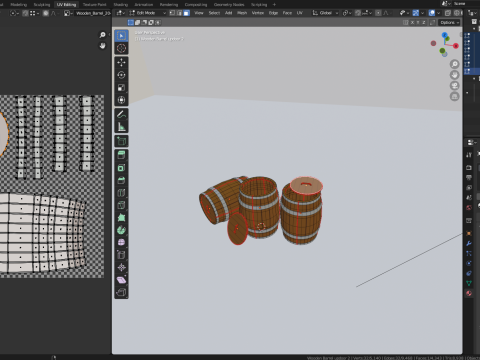
Task: Open the World tab in Properties
Action: (469, 208)
